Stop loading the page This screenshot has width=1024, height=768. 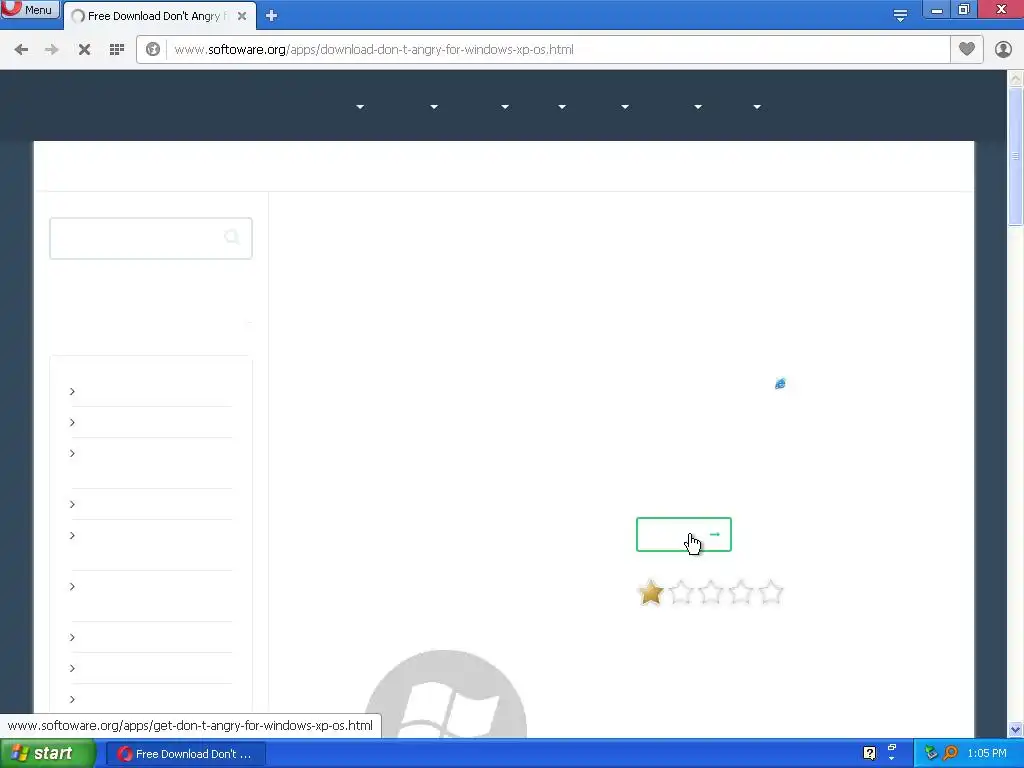[x=84, y=50]
